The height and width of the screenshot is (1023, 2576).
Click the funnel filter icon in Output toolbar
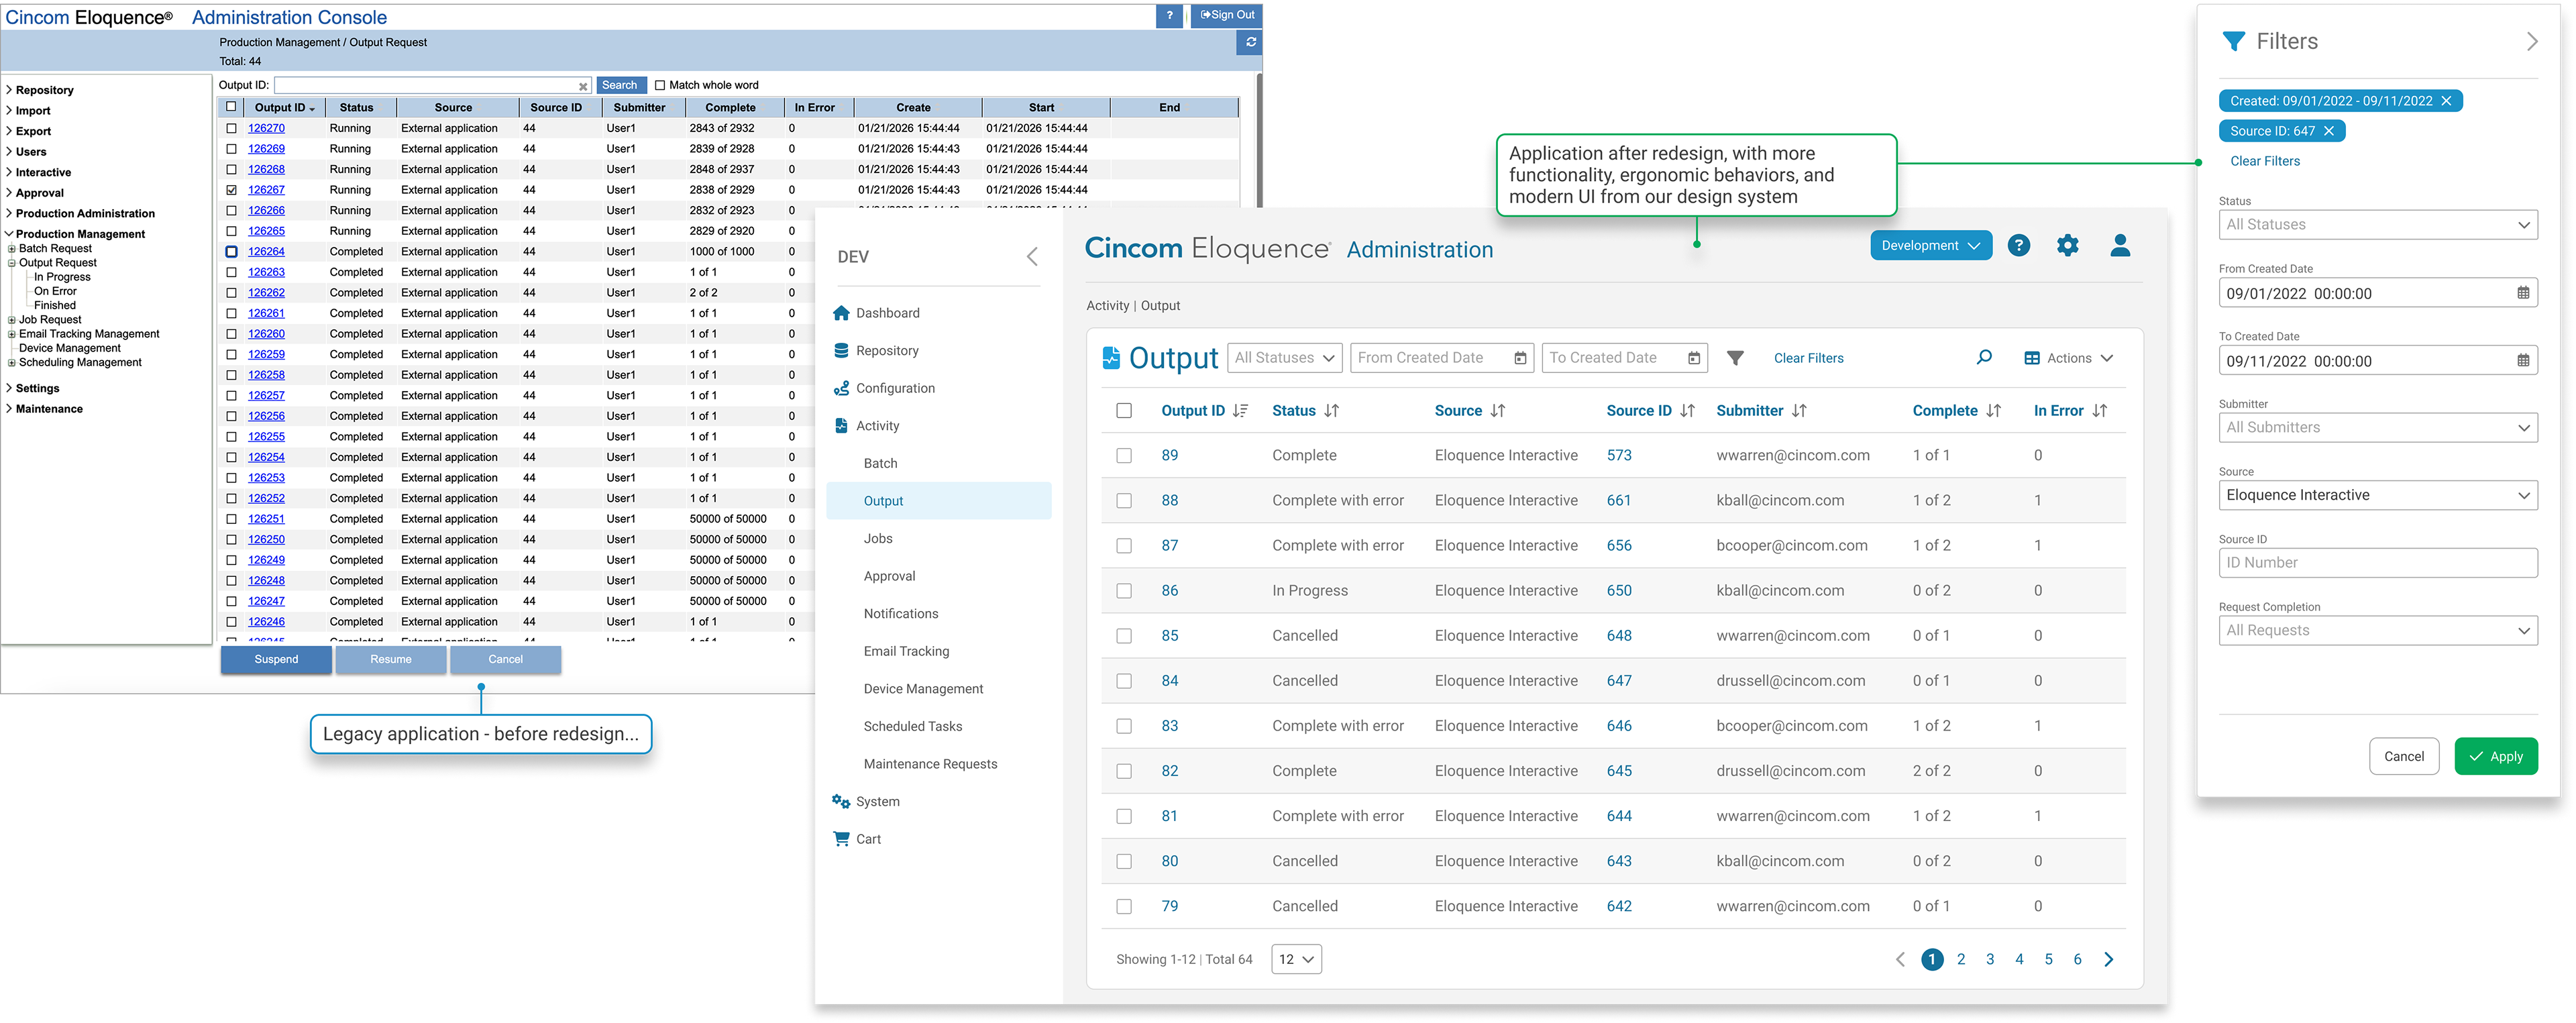click(1735, 358)
